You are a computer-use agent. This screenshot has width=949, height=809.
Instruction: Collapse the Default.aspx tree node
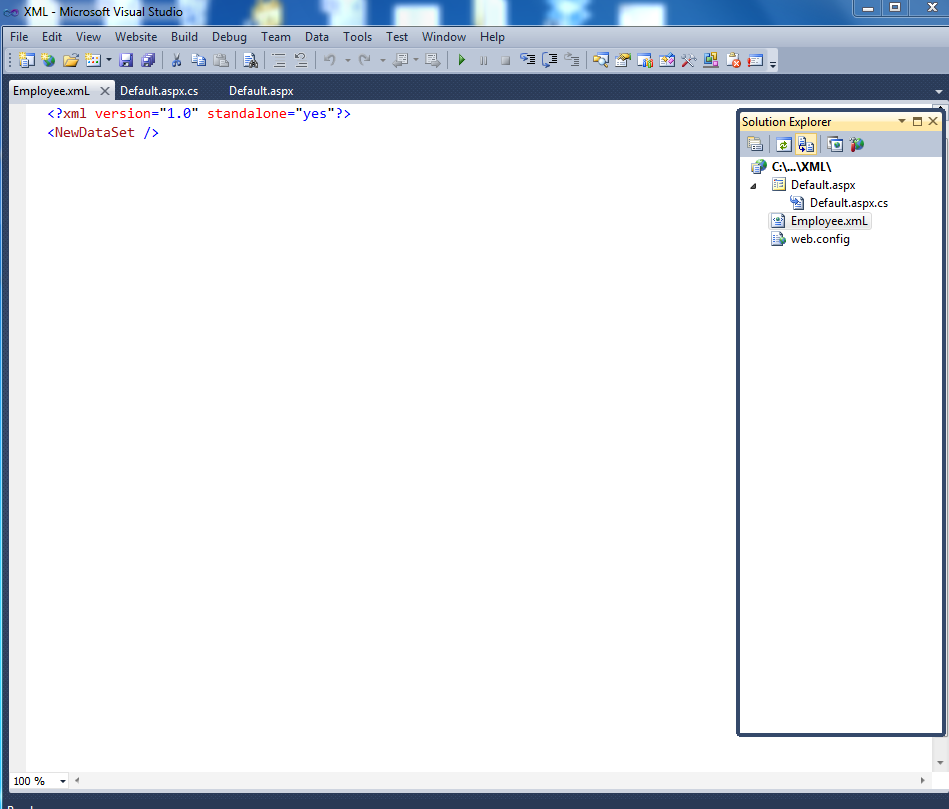click(753, 185)
